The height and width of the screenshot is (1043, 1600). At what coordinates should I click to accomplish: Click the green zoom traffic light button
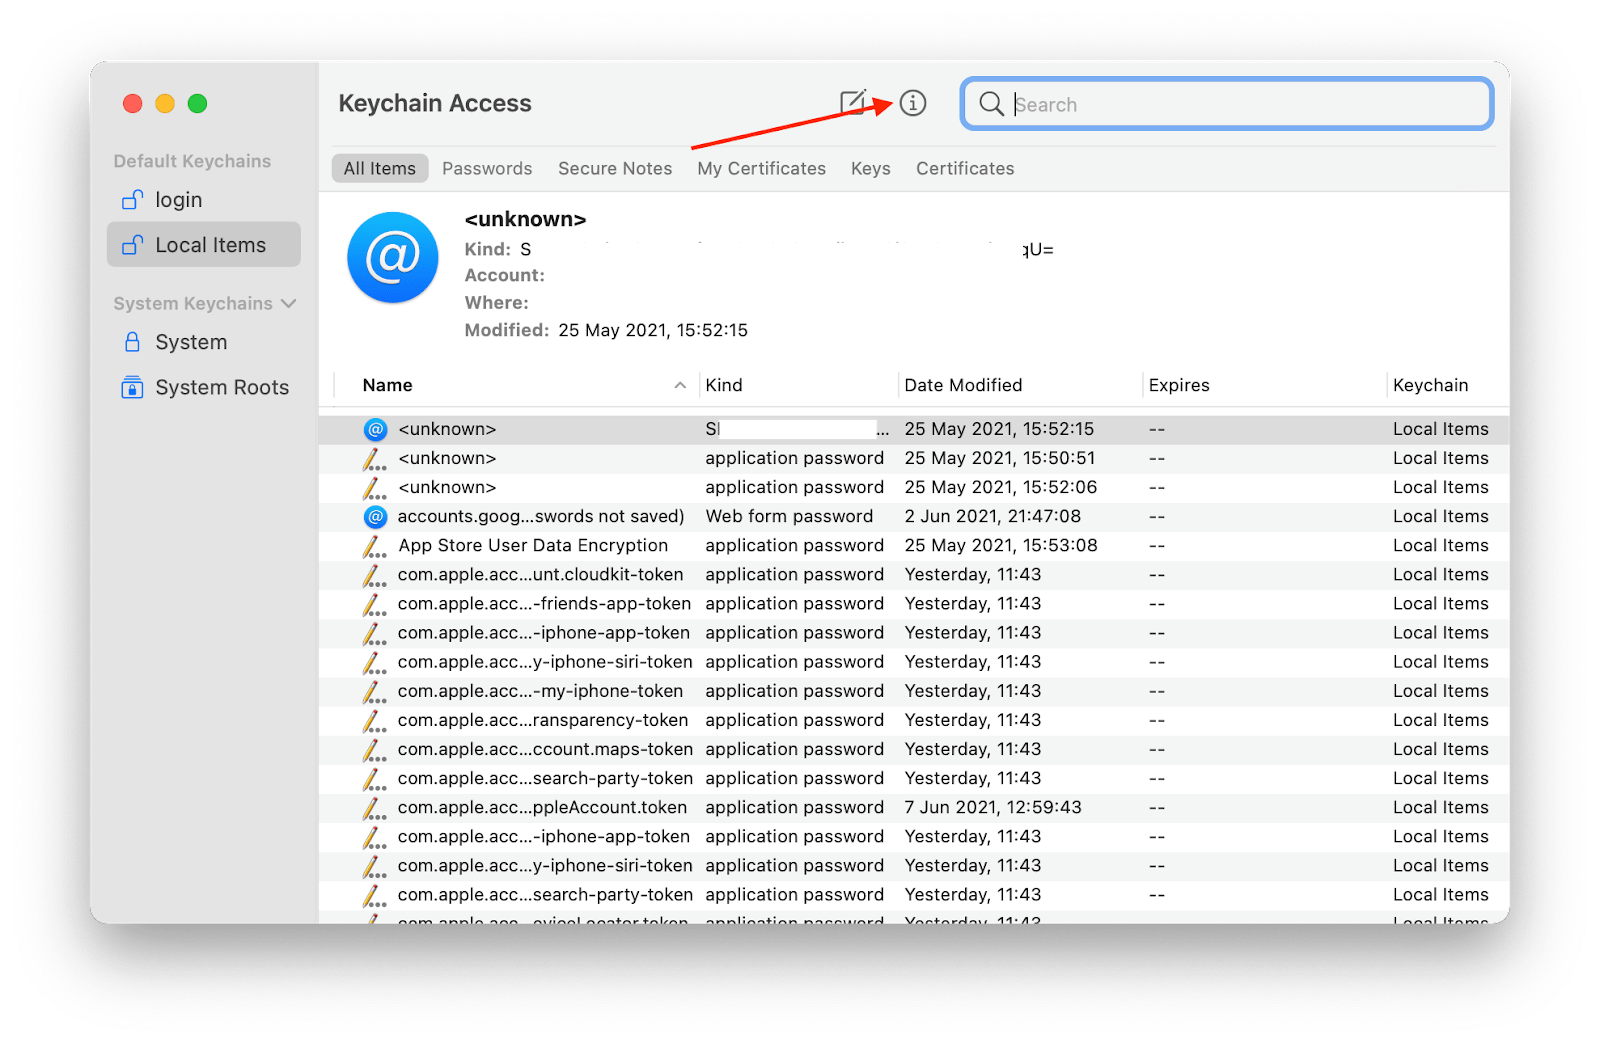pos(197,103)
